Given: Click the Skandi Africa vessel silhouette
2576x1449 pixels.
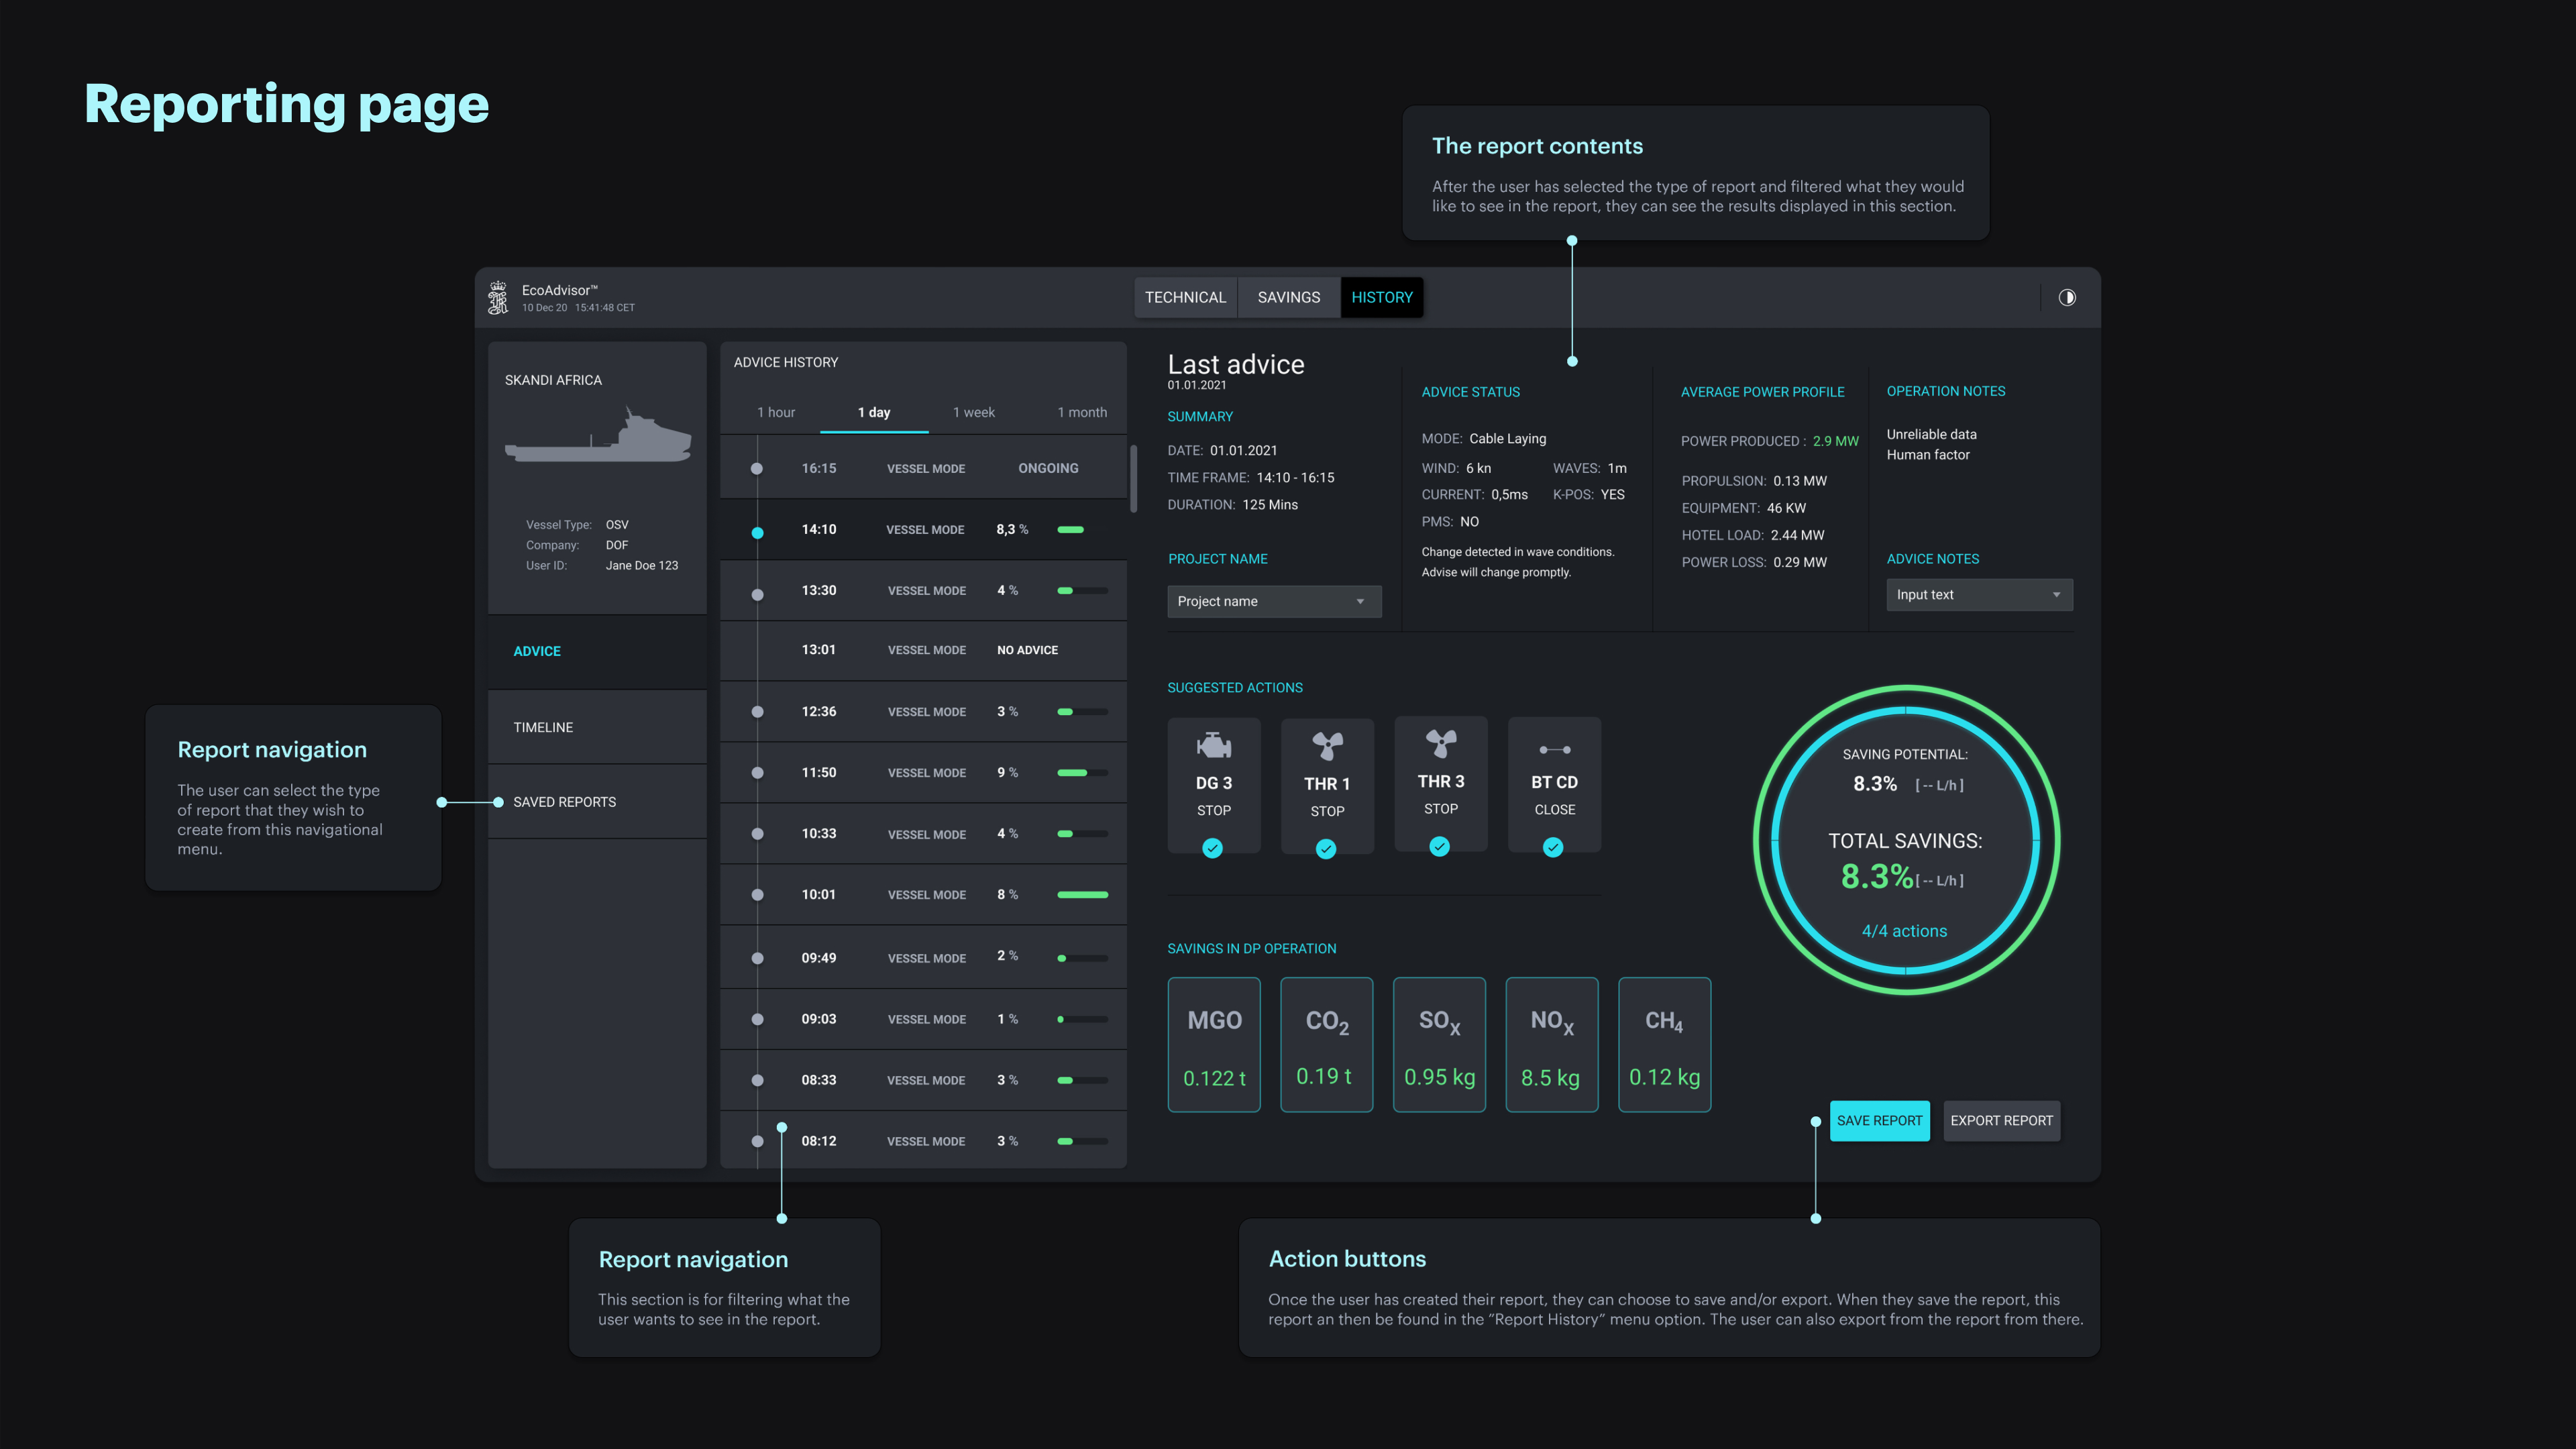Looking at the screenshot, I should point(598,435).
